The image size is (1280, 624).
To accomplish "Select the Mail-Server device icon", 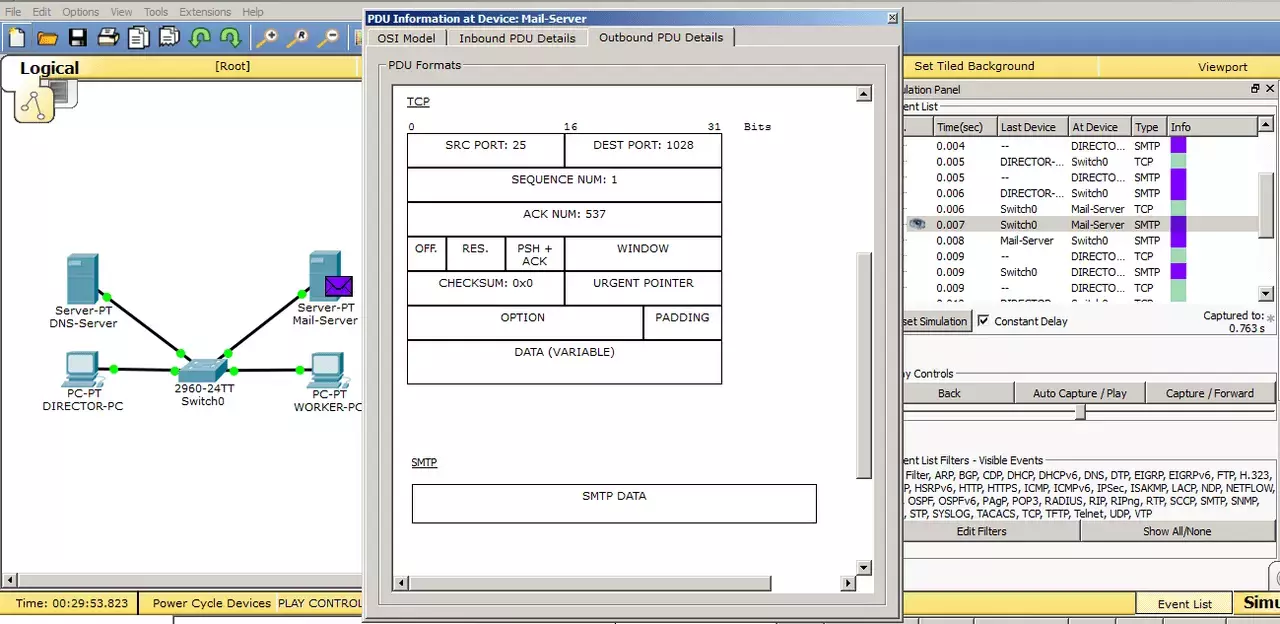I will pos(324,276).
